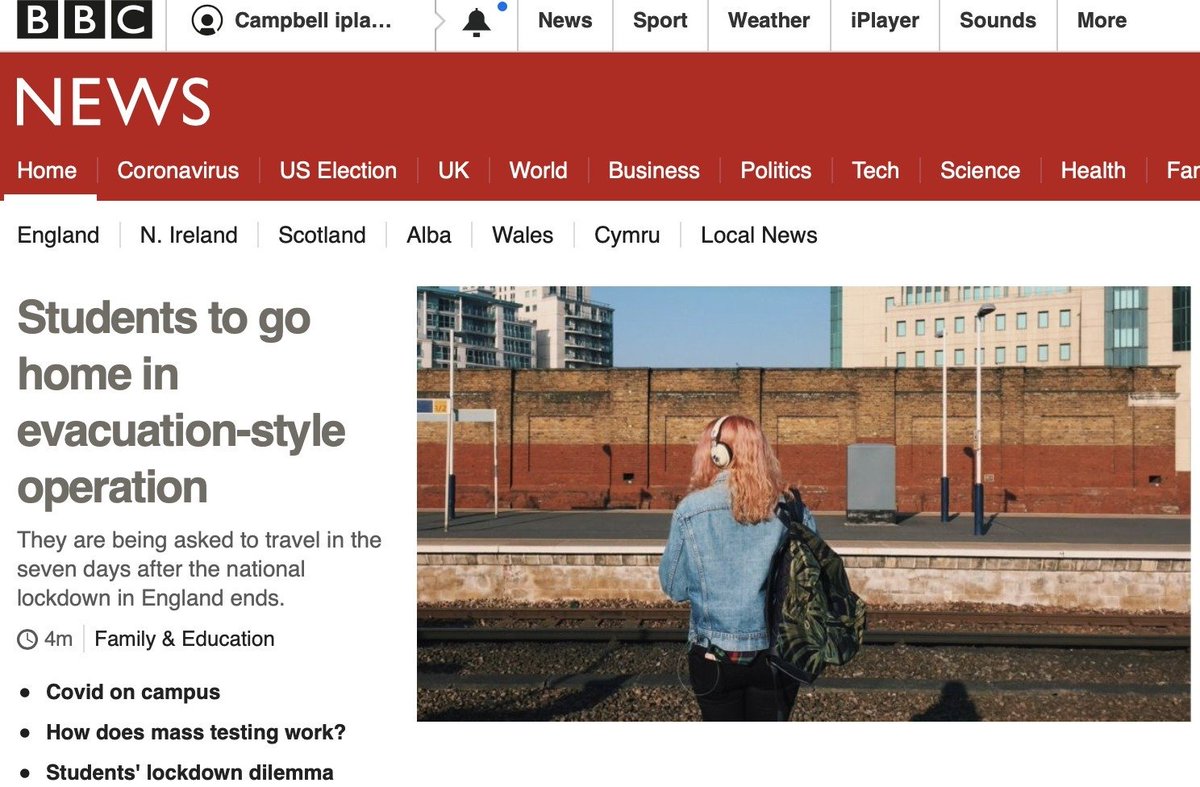Select the Science tab
The height and width of the screenshot is (787, 1200).
pyautogui.click(x=980, y=171)
